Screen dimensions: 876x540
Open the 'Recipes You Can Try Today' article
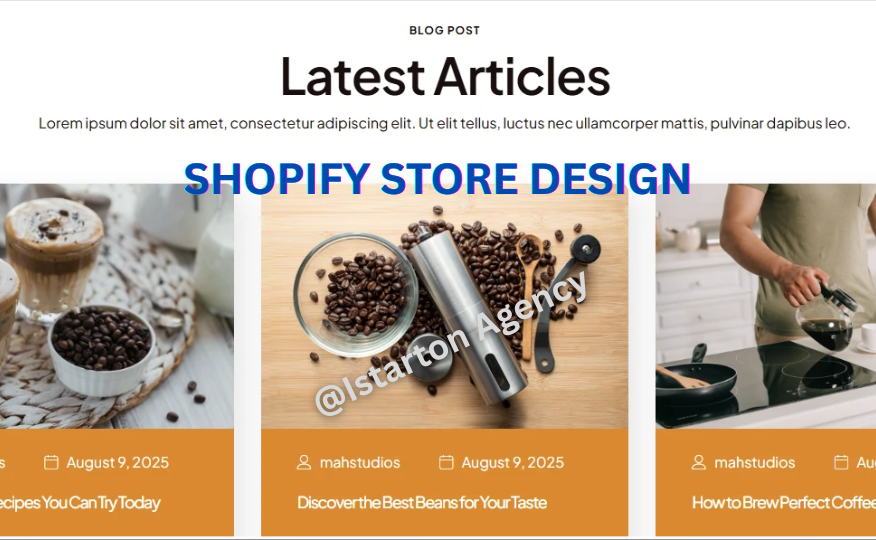(80, 503)
